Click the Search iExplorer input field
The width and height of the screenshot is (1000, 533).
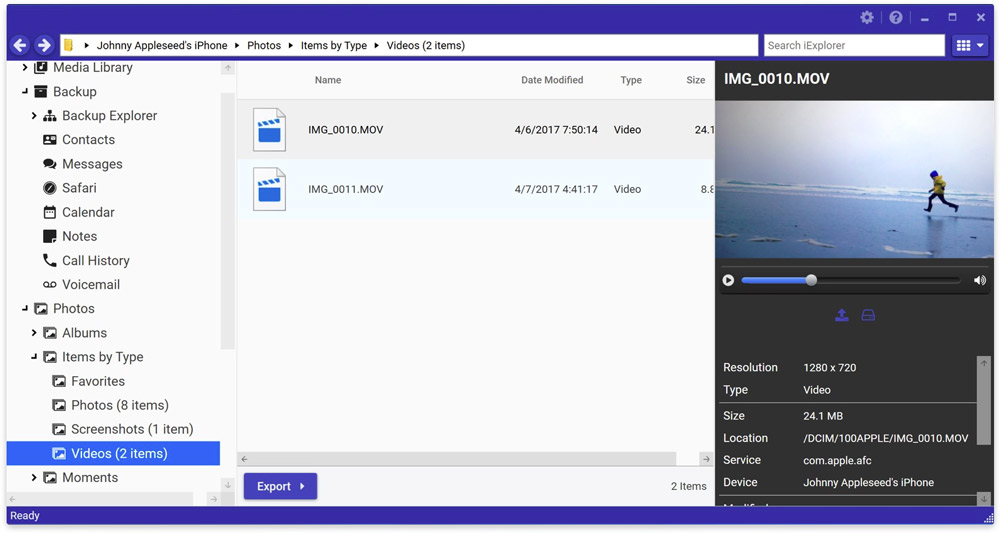click(854, 45)
